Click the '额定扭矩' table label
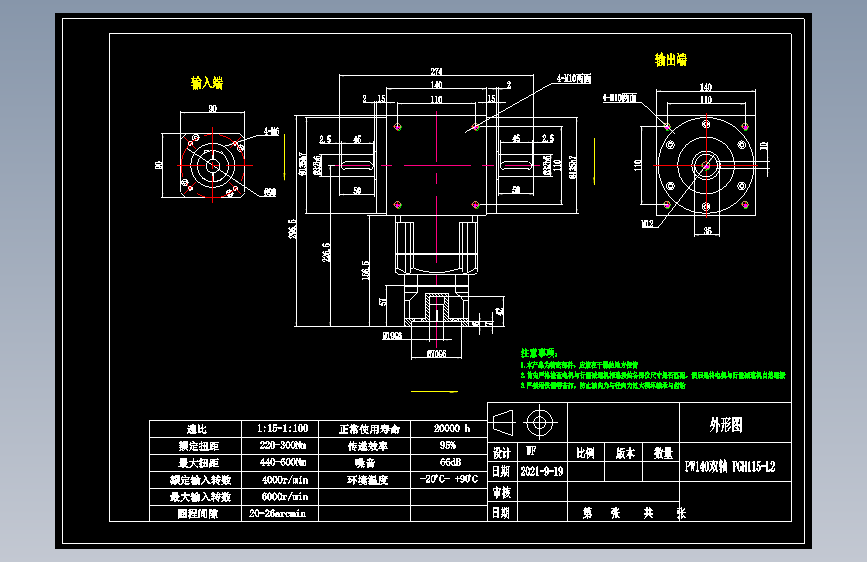Image resolution: width=867 pixels, height=562 pixels. coord(199,446)
